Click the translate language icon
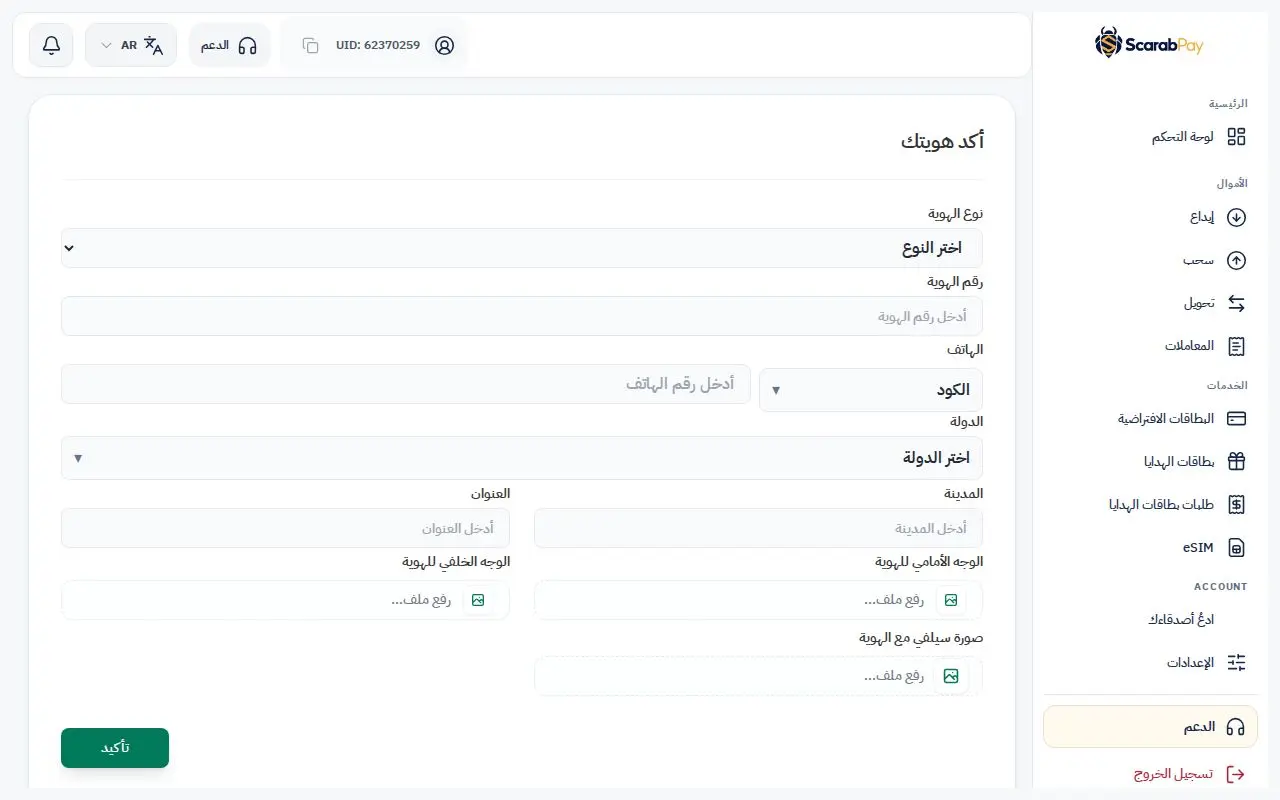The image size is (1280, 800). click(153, 45)
